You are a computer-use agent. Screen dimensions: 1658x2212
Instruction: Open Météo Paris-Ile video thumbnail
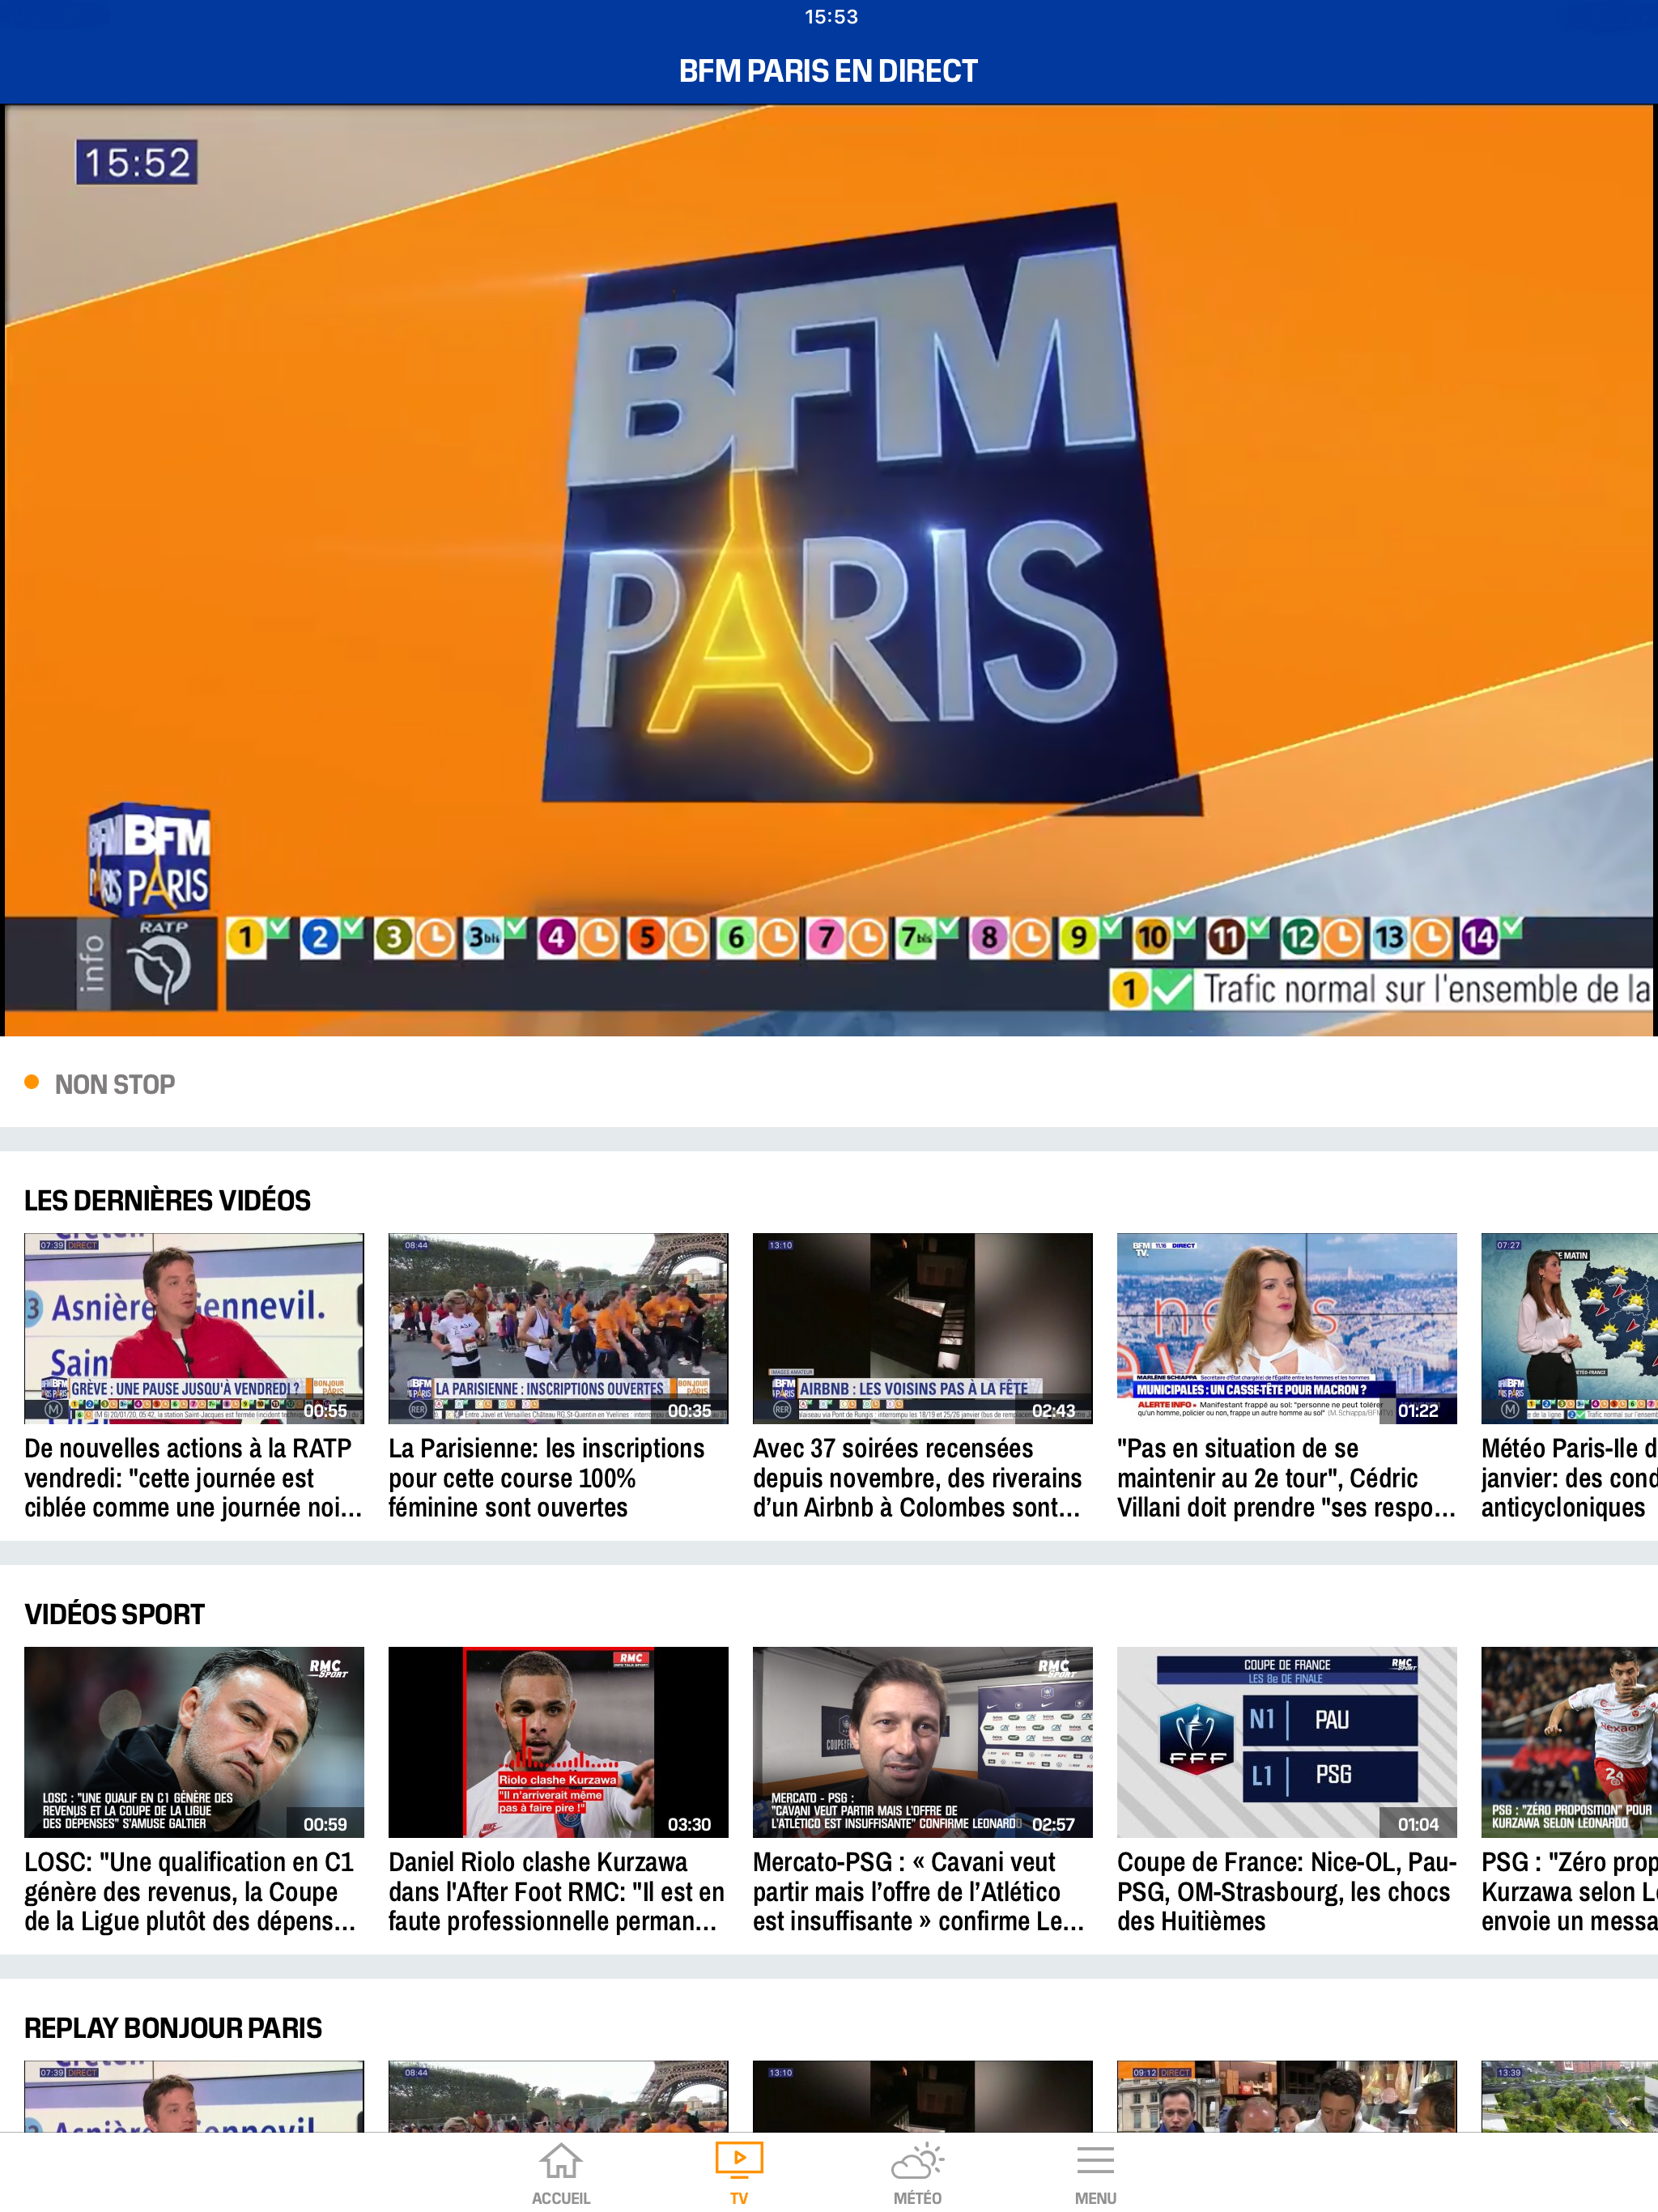[1568, 1327]
